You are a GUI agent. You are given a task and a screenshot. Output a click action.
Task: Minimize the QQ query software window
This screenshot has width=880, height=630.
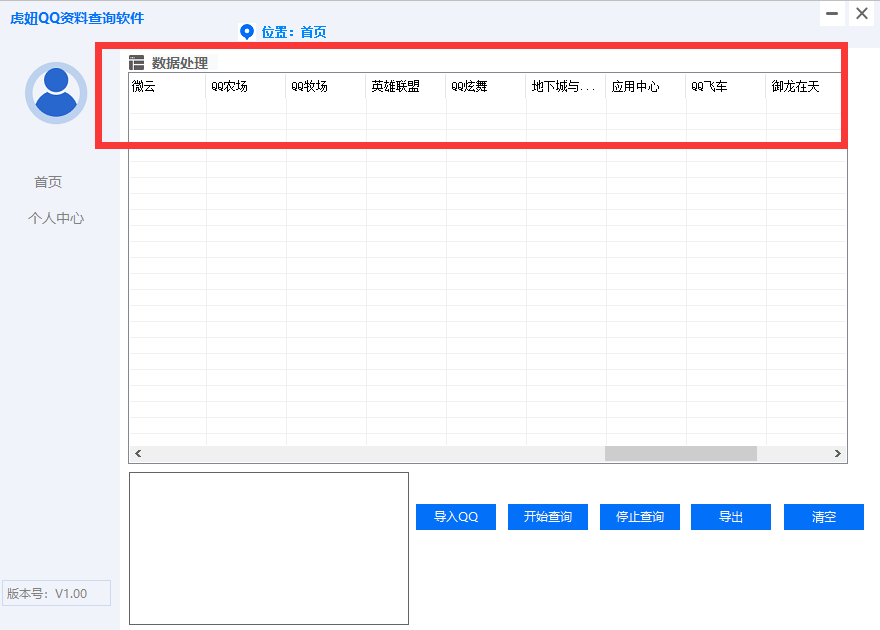point(832,13)
